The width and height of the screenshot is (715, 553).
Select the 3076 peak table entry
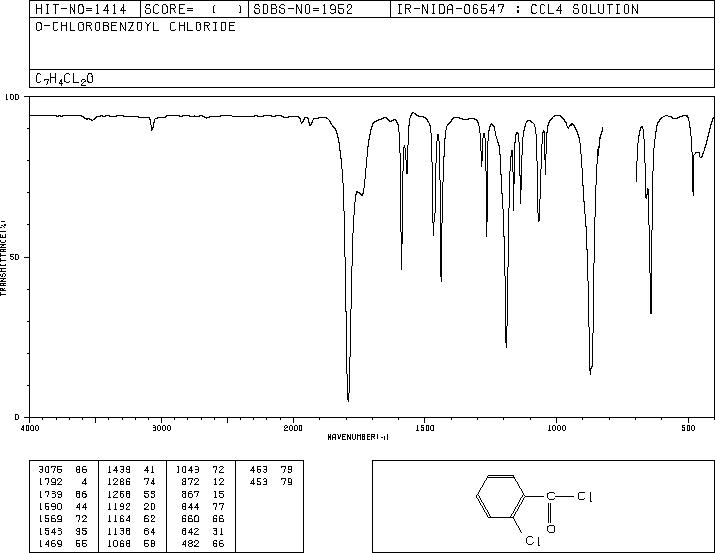pos(50,470)
